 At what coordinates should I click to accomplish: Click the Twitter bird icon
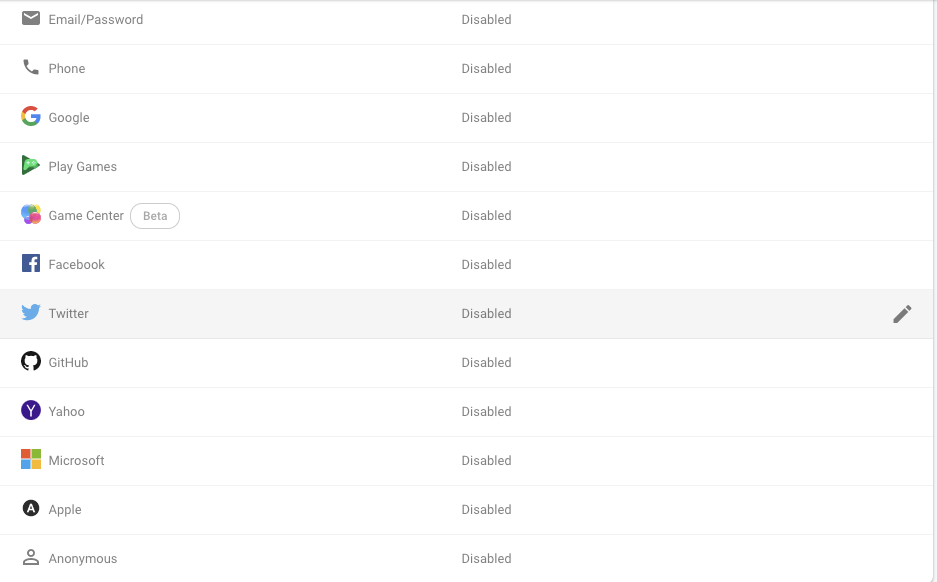30,313
